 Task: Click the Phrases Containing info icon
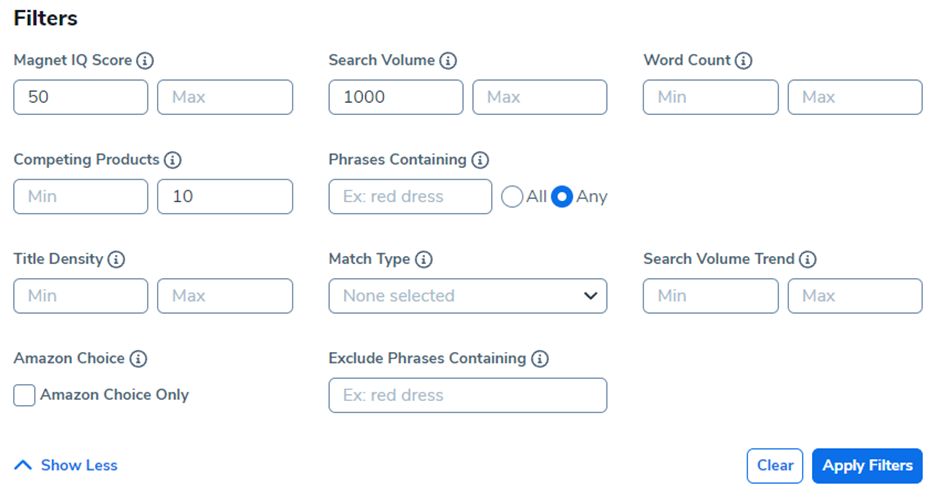(480, 160)
